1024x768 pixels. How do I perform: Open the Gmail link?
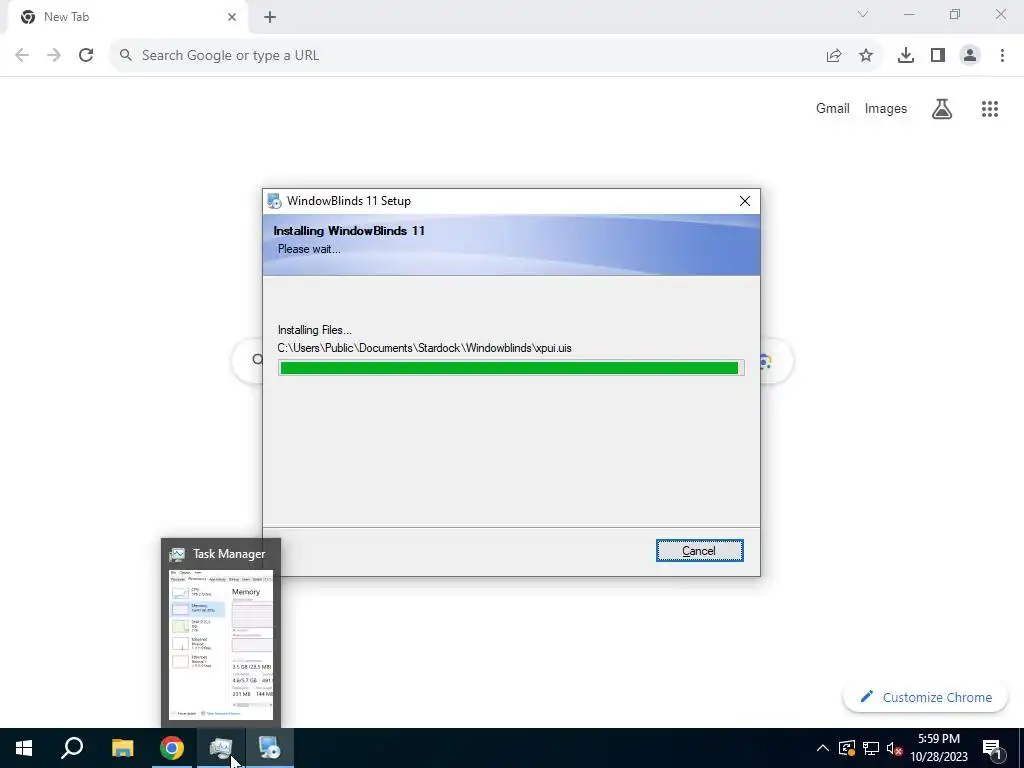point(833,108)
